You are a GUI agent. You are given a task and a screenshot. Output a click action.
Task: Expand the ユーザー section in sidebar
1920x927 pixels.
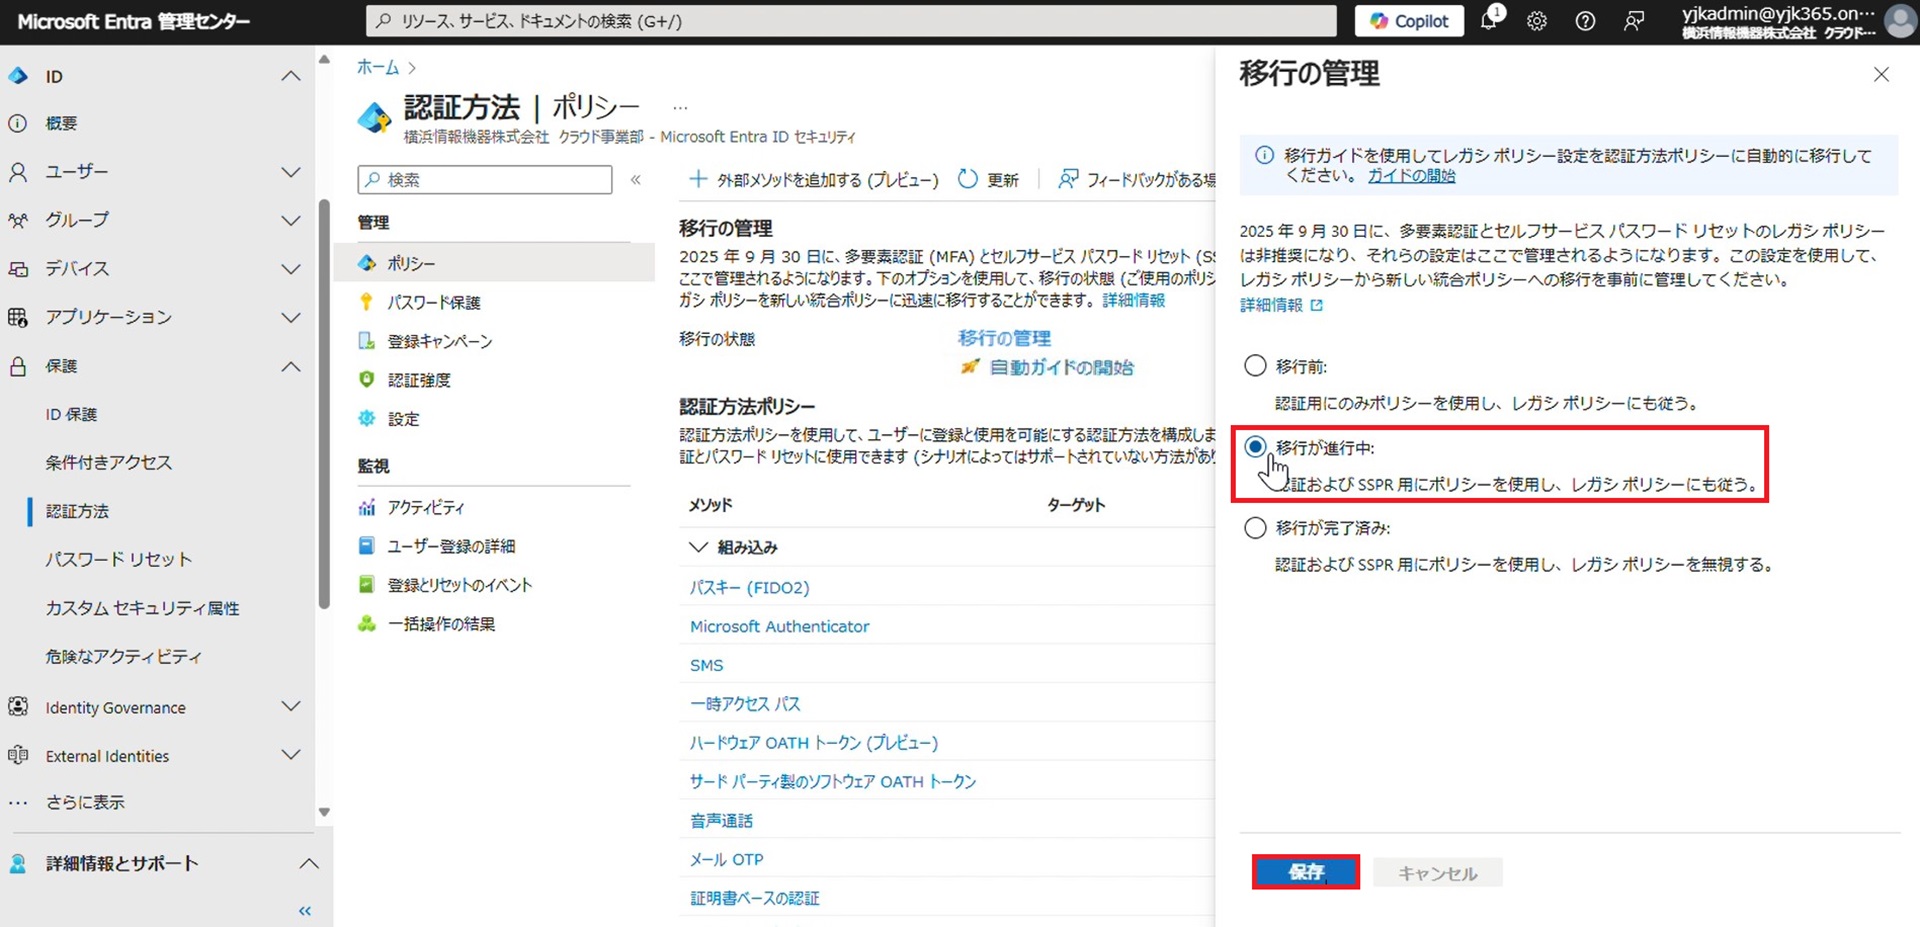pyautogui.click(x=290, y=172)
